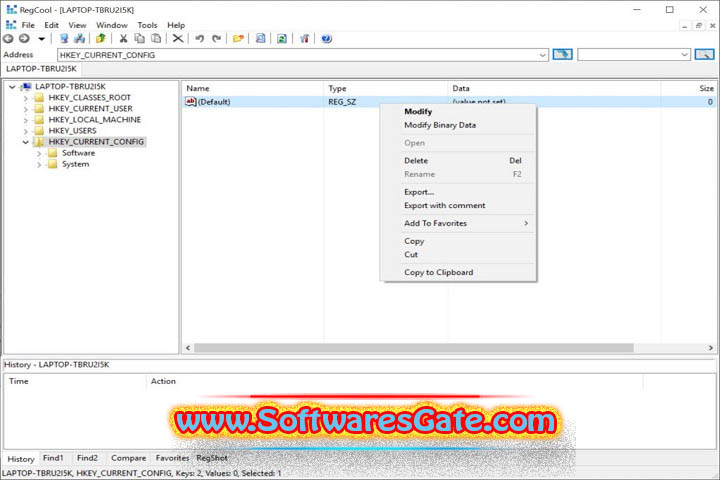Viewport: 720px width, 480px height.
Task: Click the go-to-address button beside Address box
Action: click(562, 55)
